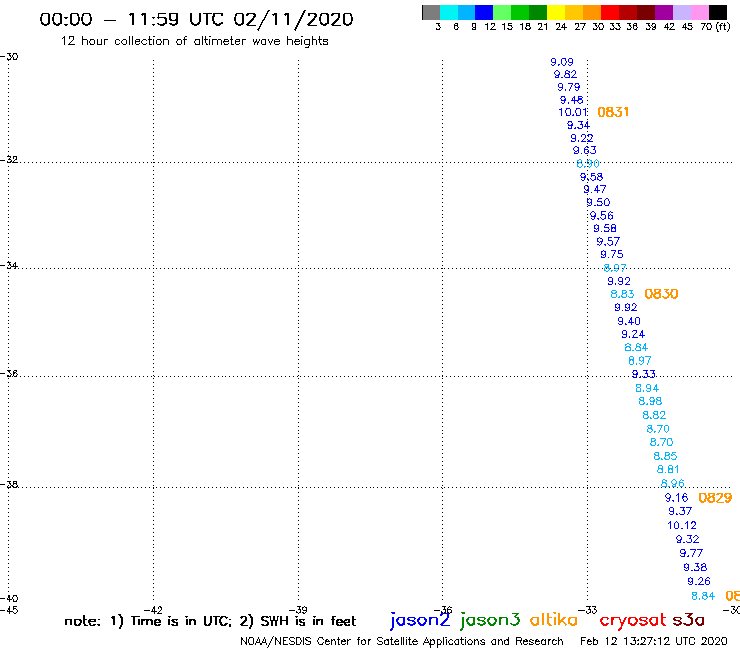Click the wave height value 9.47

pos(595,189)
